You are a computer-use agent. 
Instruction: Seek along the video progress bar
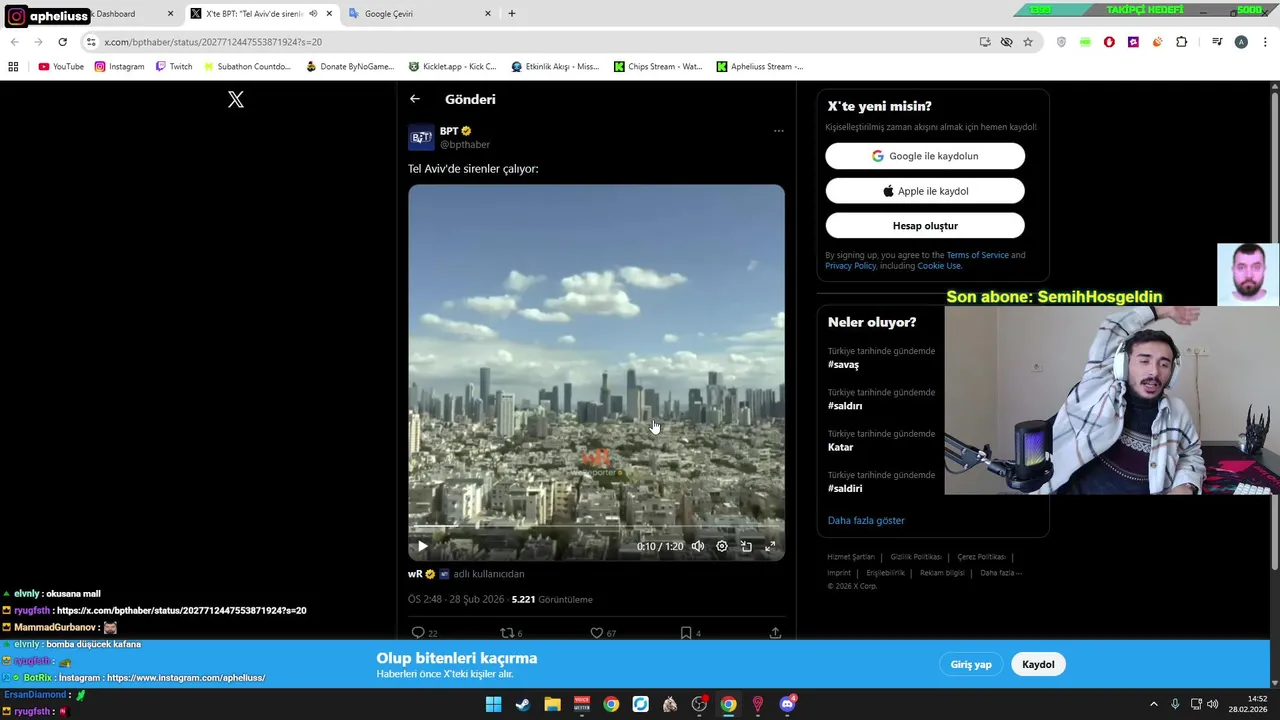[596, 527]
